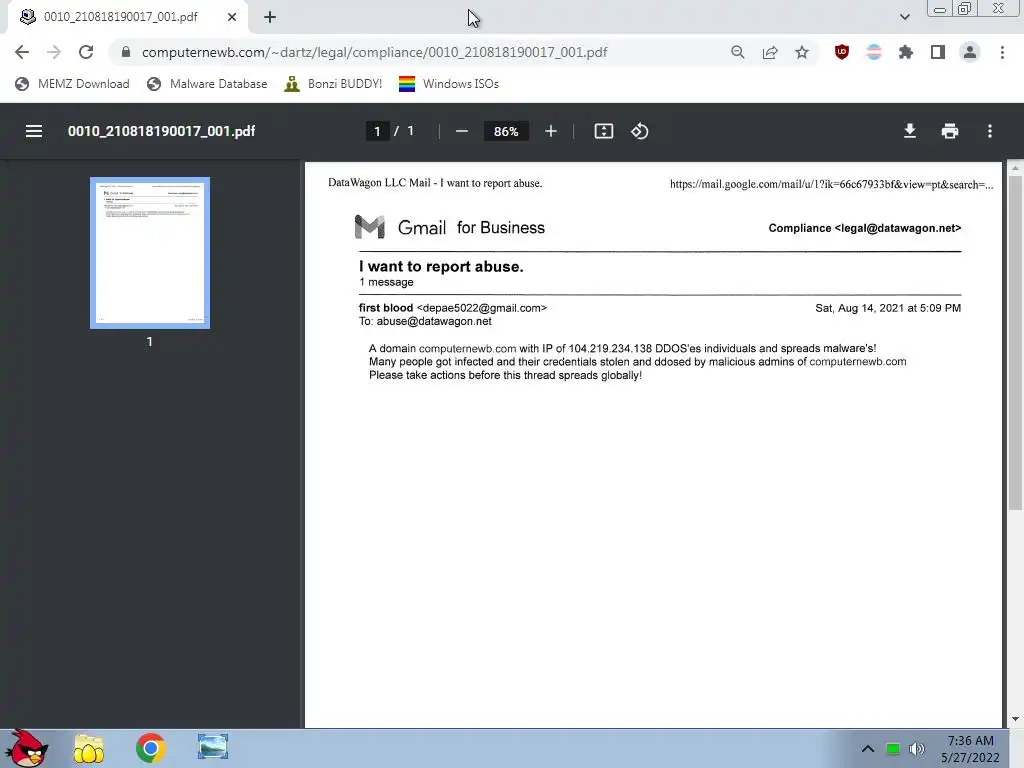The image size is (1024, 768).
Task: Share this page via the share icon
Action: pos(770,52)
